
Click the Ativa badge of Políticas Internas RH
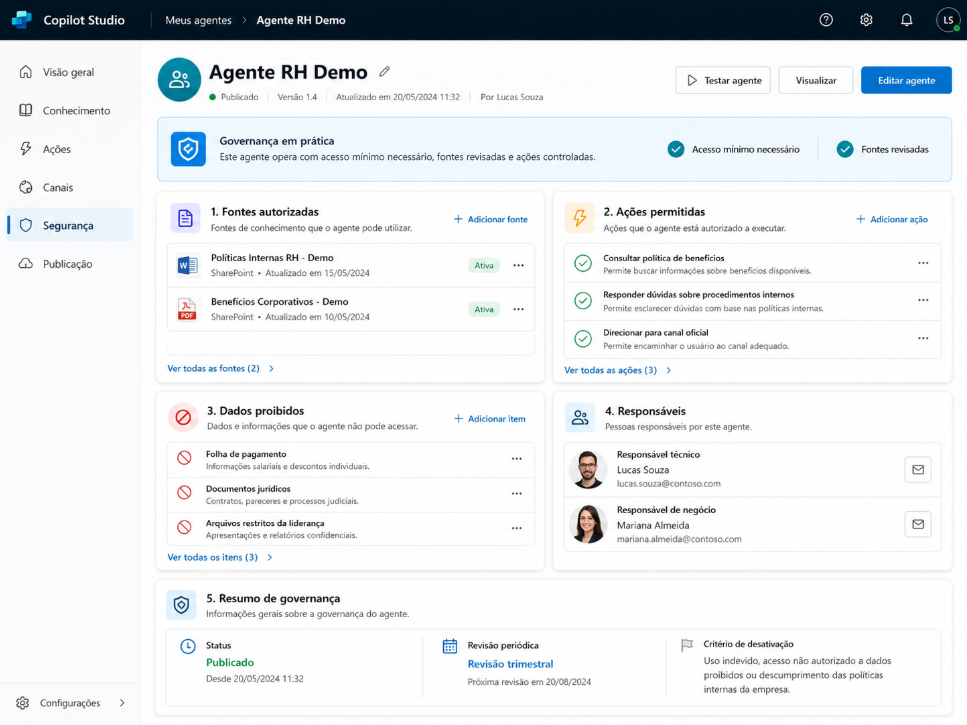point(484,265)
